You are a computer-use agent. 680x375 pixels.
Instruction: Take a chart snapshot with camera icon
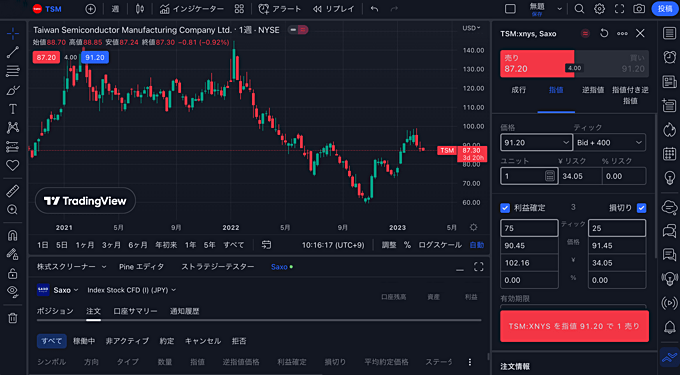tap(639, 9)
